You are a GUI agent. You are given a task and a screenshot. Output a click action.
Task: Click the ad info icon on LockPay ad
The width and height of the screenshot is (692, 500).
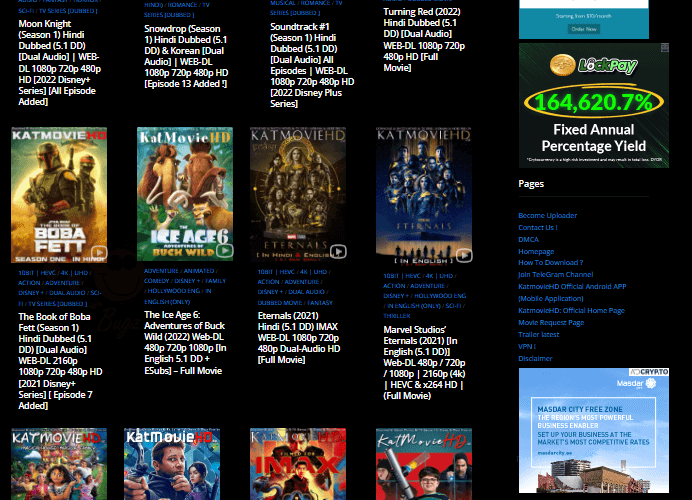pos(665,47)
